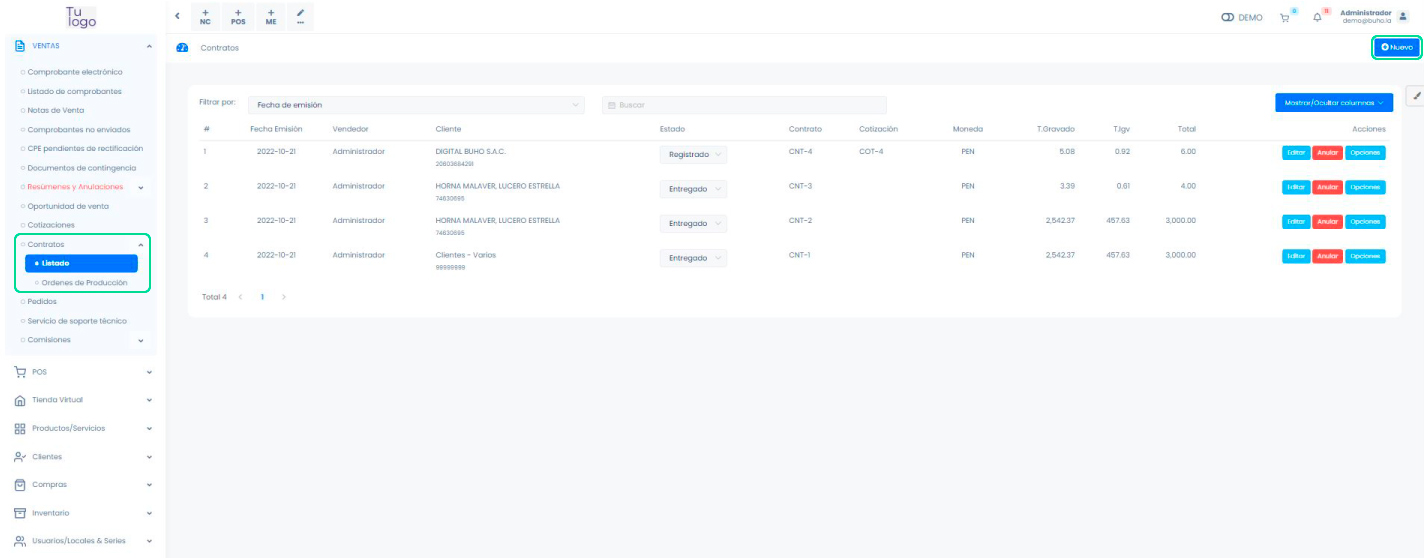Screen dimensions: 1424x558
Task: Click the Nuevo button
Action: (1396, 47)
